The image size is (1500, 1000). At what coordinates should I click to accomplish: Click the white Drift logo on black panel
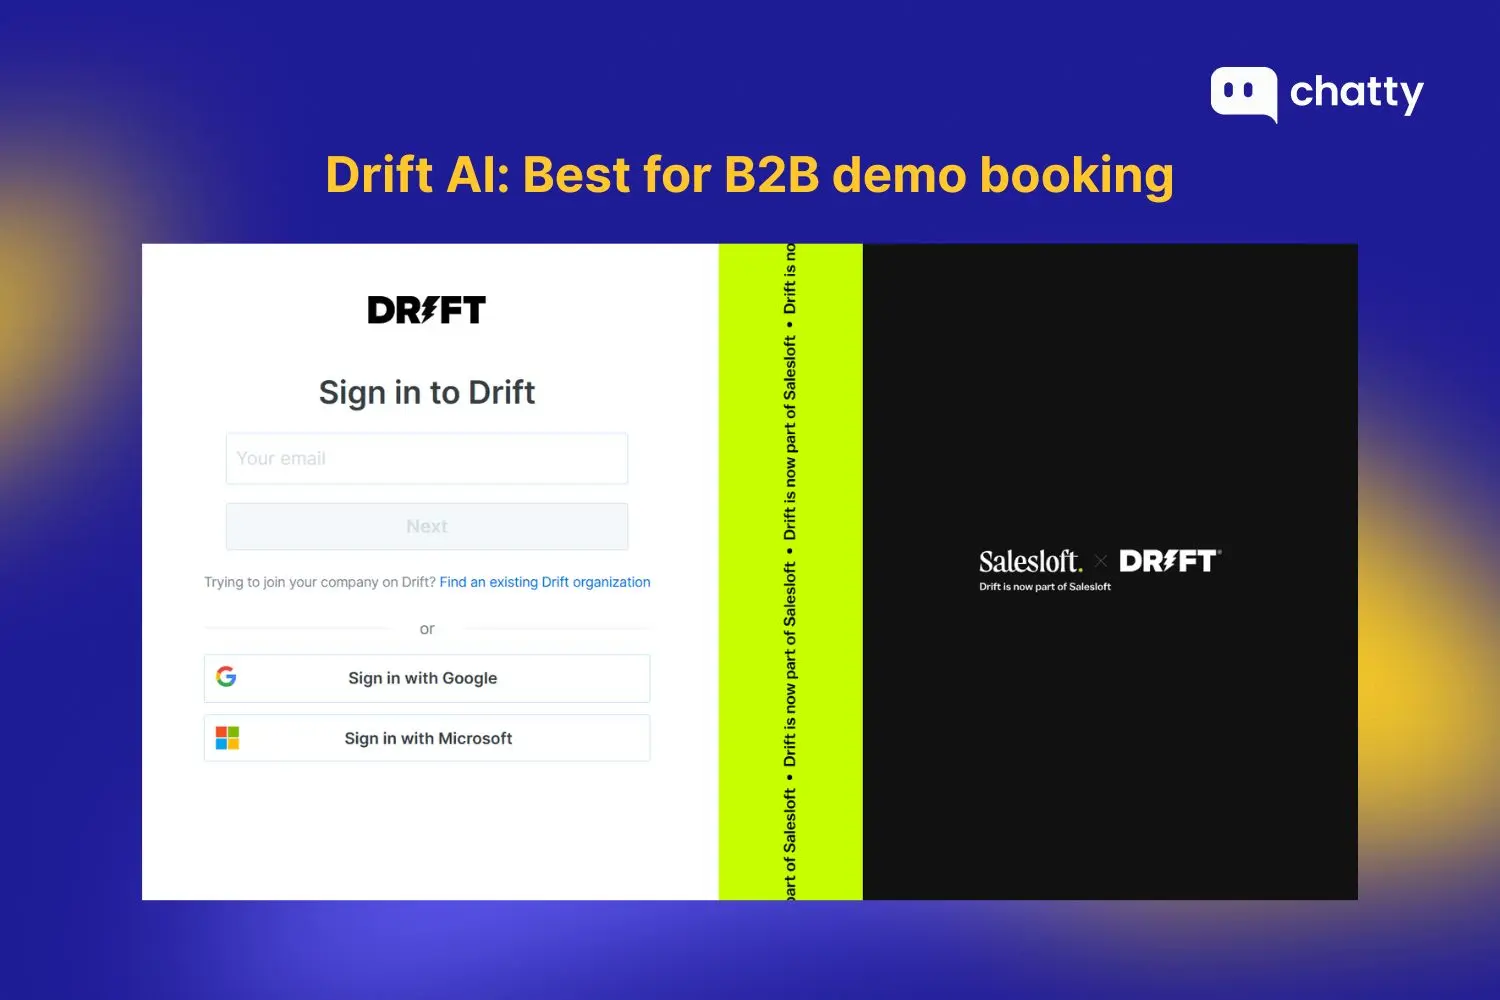click(1170, 561)
